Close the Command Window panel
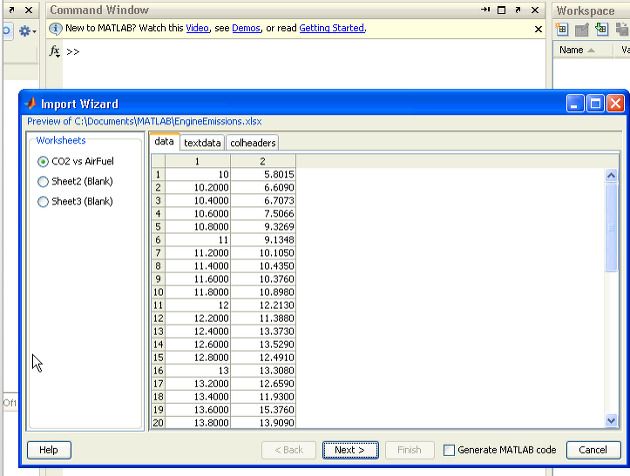 (535, 10)
